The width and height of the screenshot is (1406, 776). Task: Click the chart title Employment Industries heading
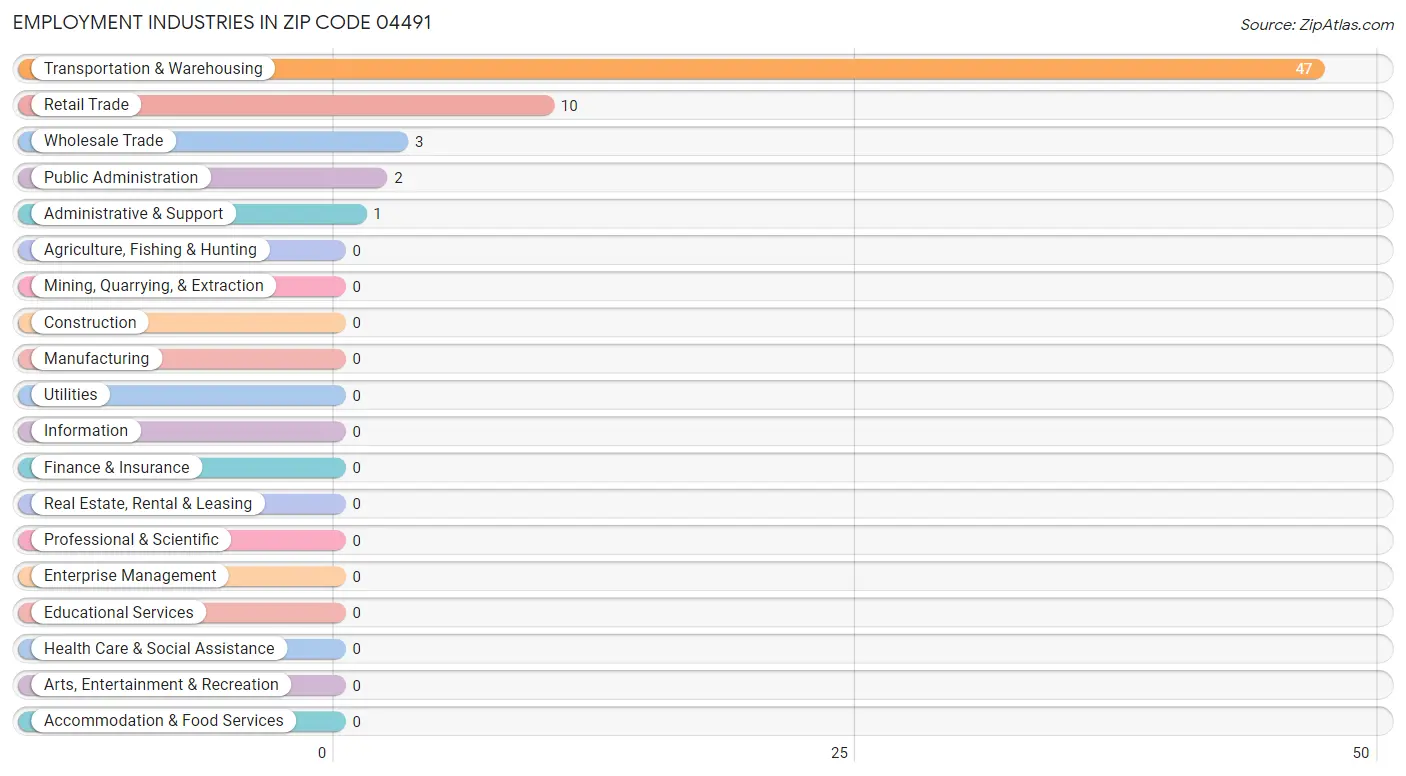point(222,22)
